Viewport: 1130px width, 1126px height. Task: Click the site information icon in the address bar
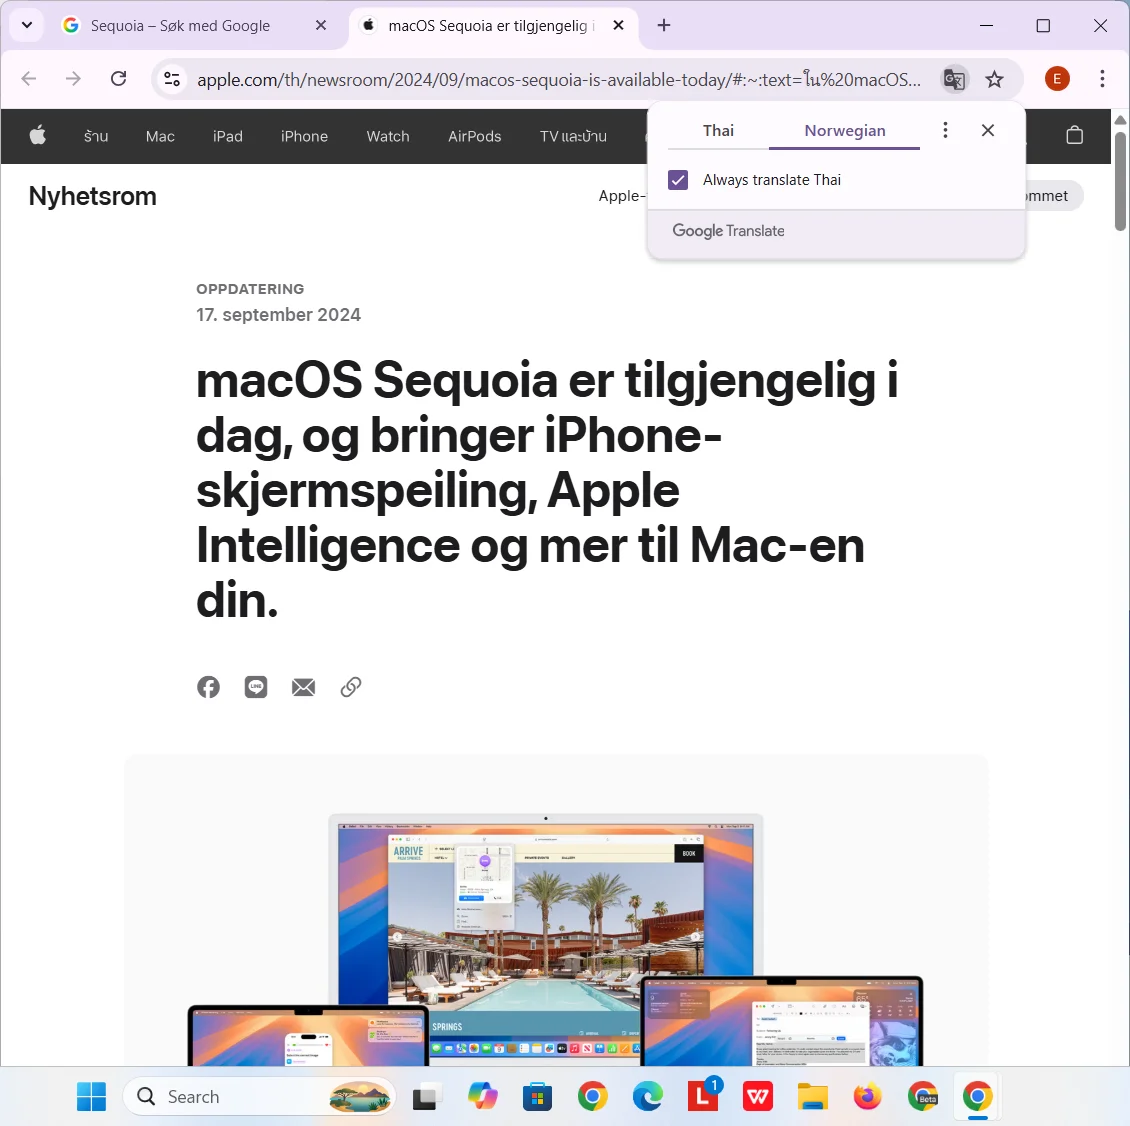pyautogui.click(x=171, y=78)
